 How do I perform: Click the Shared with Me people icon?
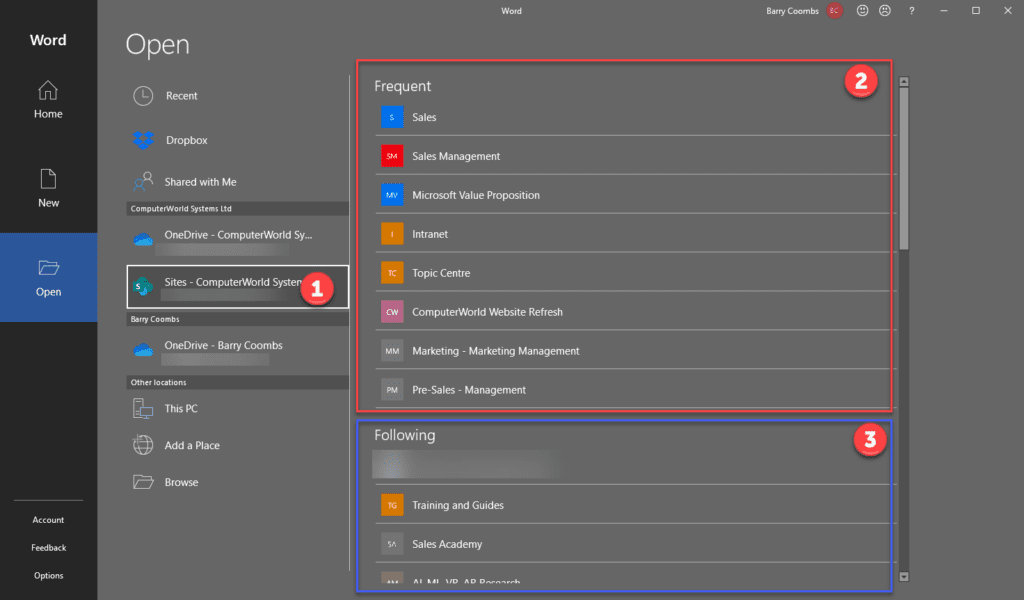pyautogui.click(x=143, y=182)
